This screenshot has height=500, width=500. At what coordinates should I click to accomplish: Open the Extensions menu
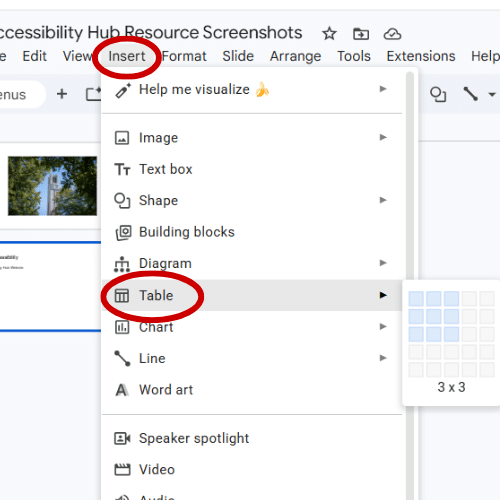point(421,56)
